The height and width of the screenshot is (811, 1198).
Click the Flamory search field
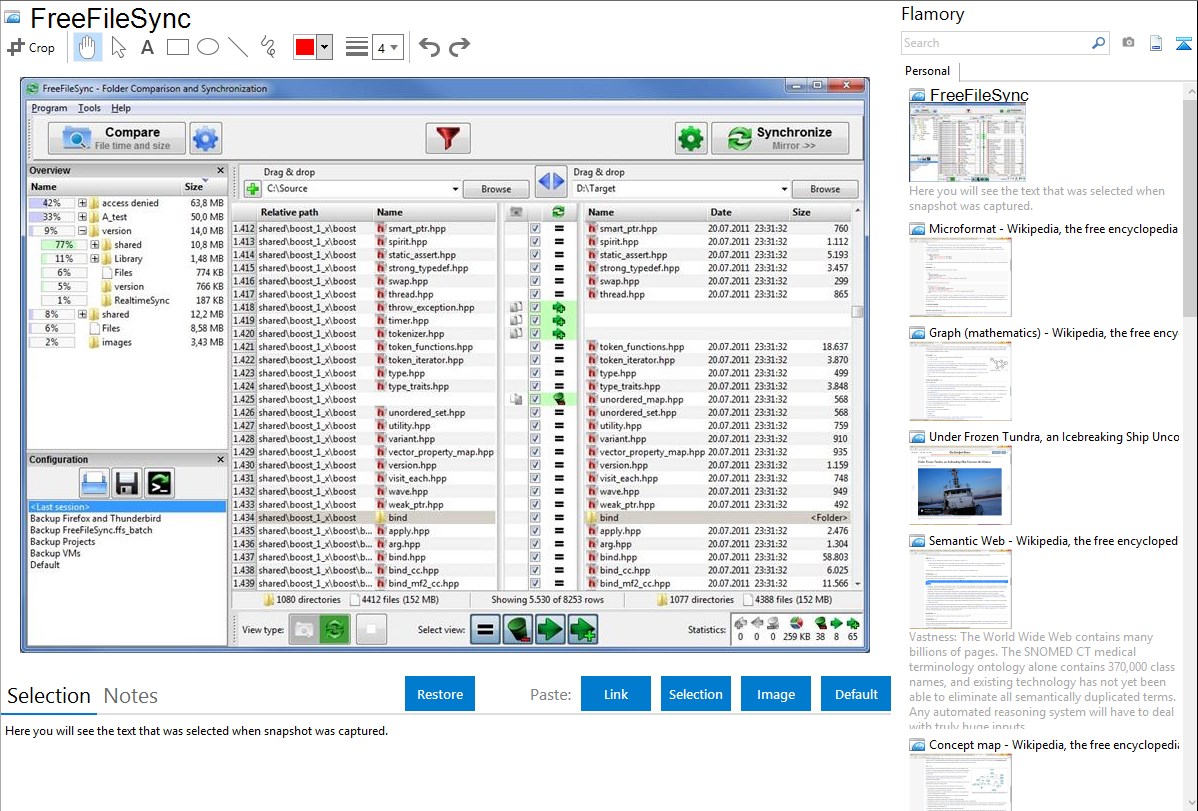tap(995, 43)
